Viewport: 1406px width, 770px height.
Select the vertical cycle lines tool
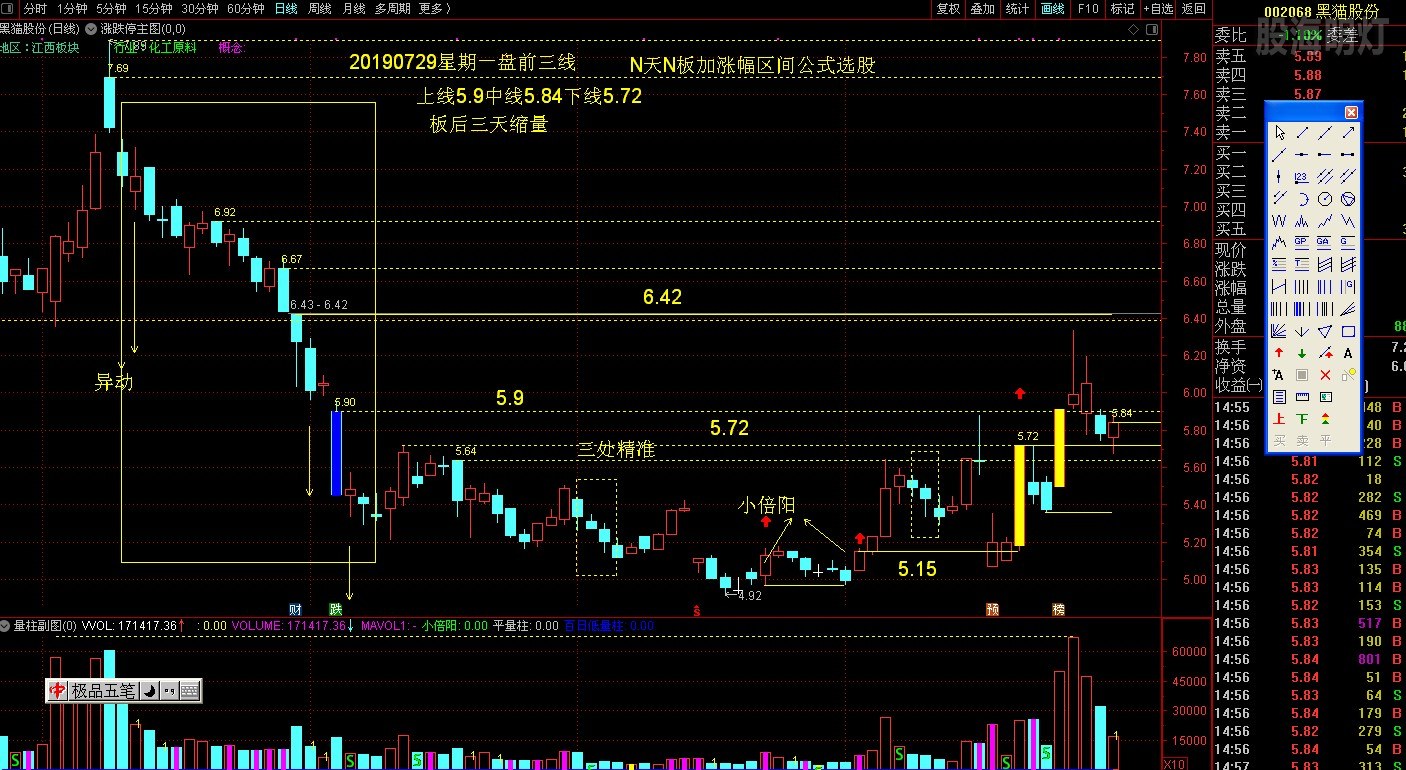pos(1302,286)
